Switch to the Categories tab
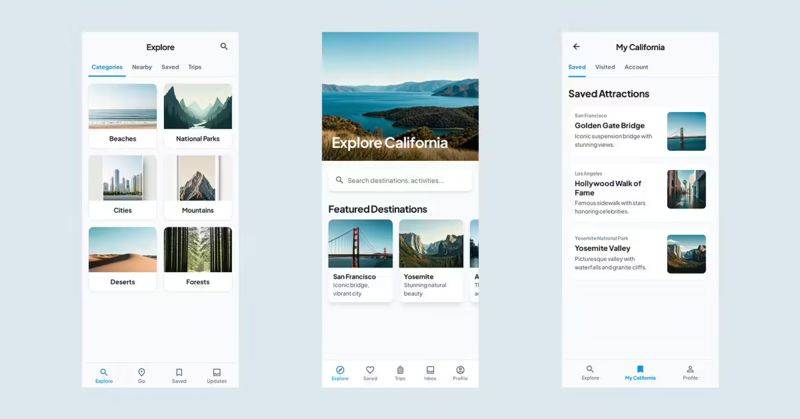The width and height of the screenshot is (800, 419). [x=107, y=67]
